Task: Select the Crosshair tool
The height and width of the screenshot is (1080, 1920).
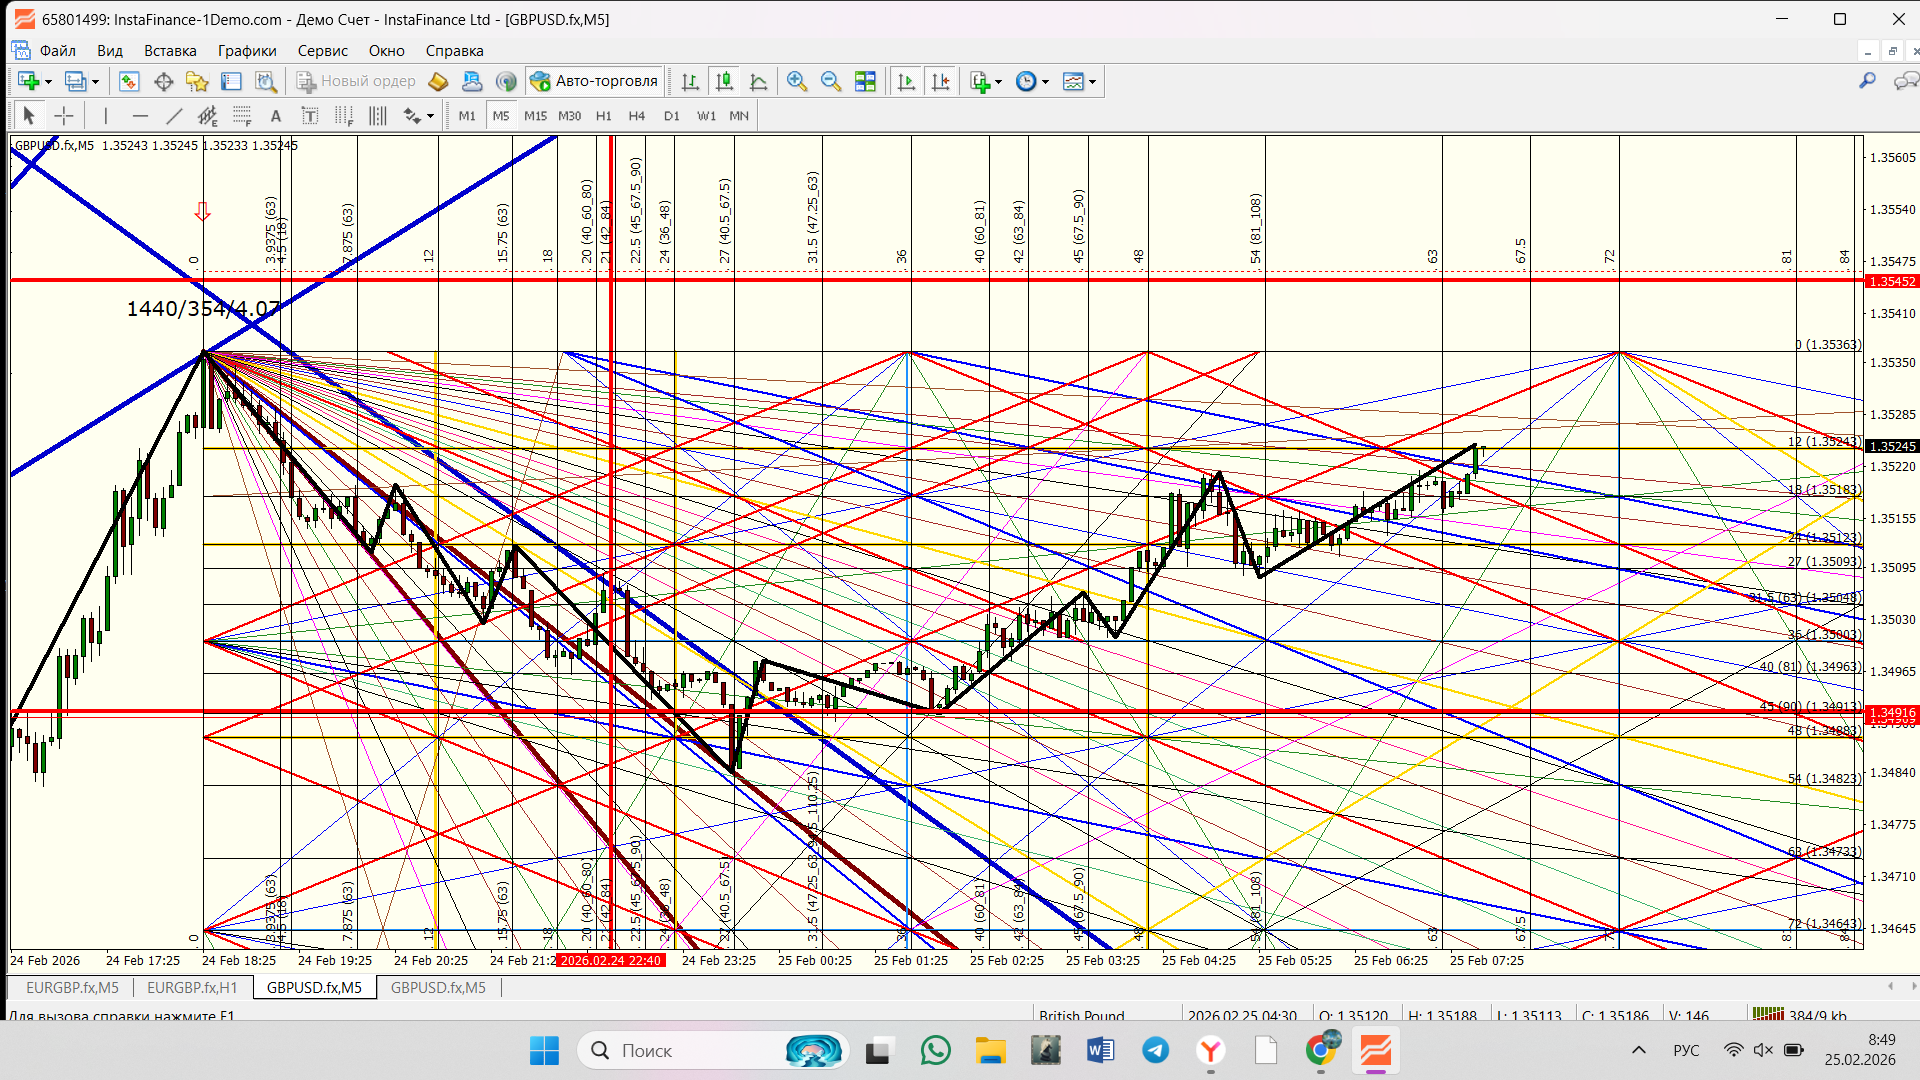Action: coord(63,116)
